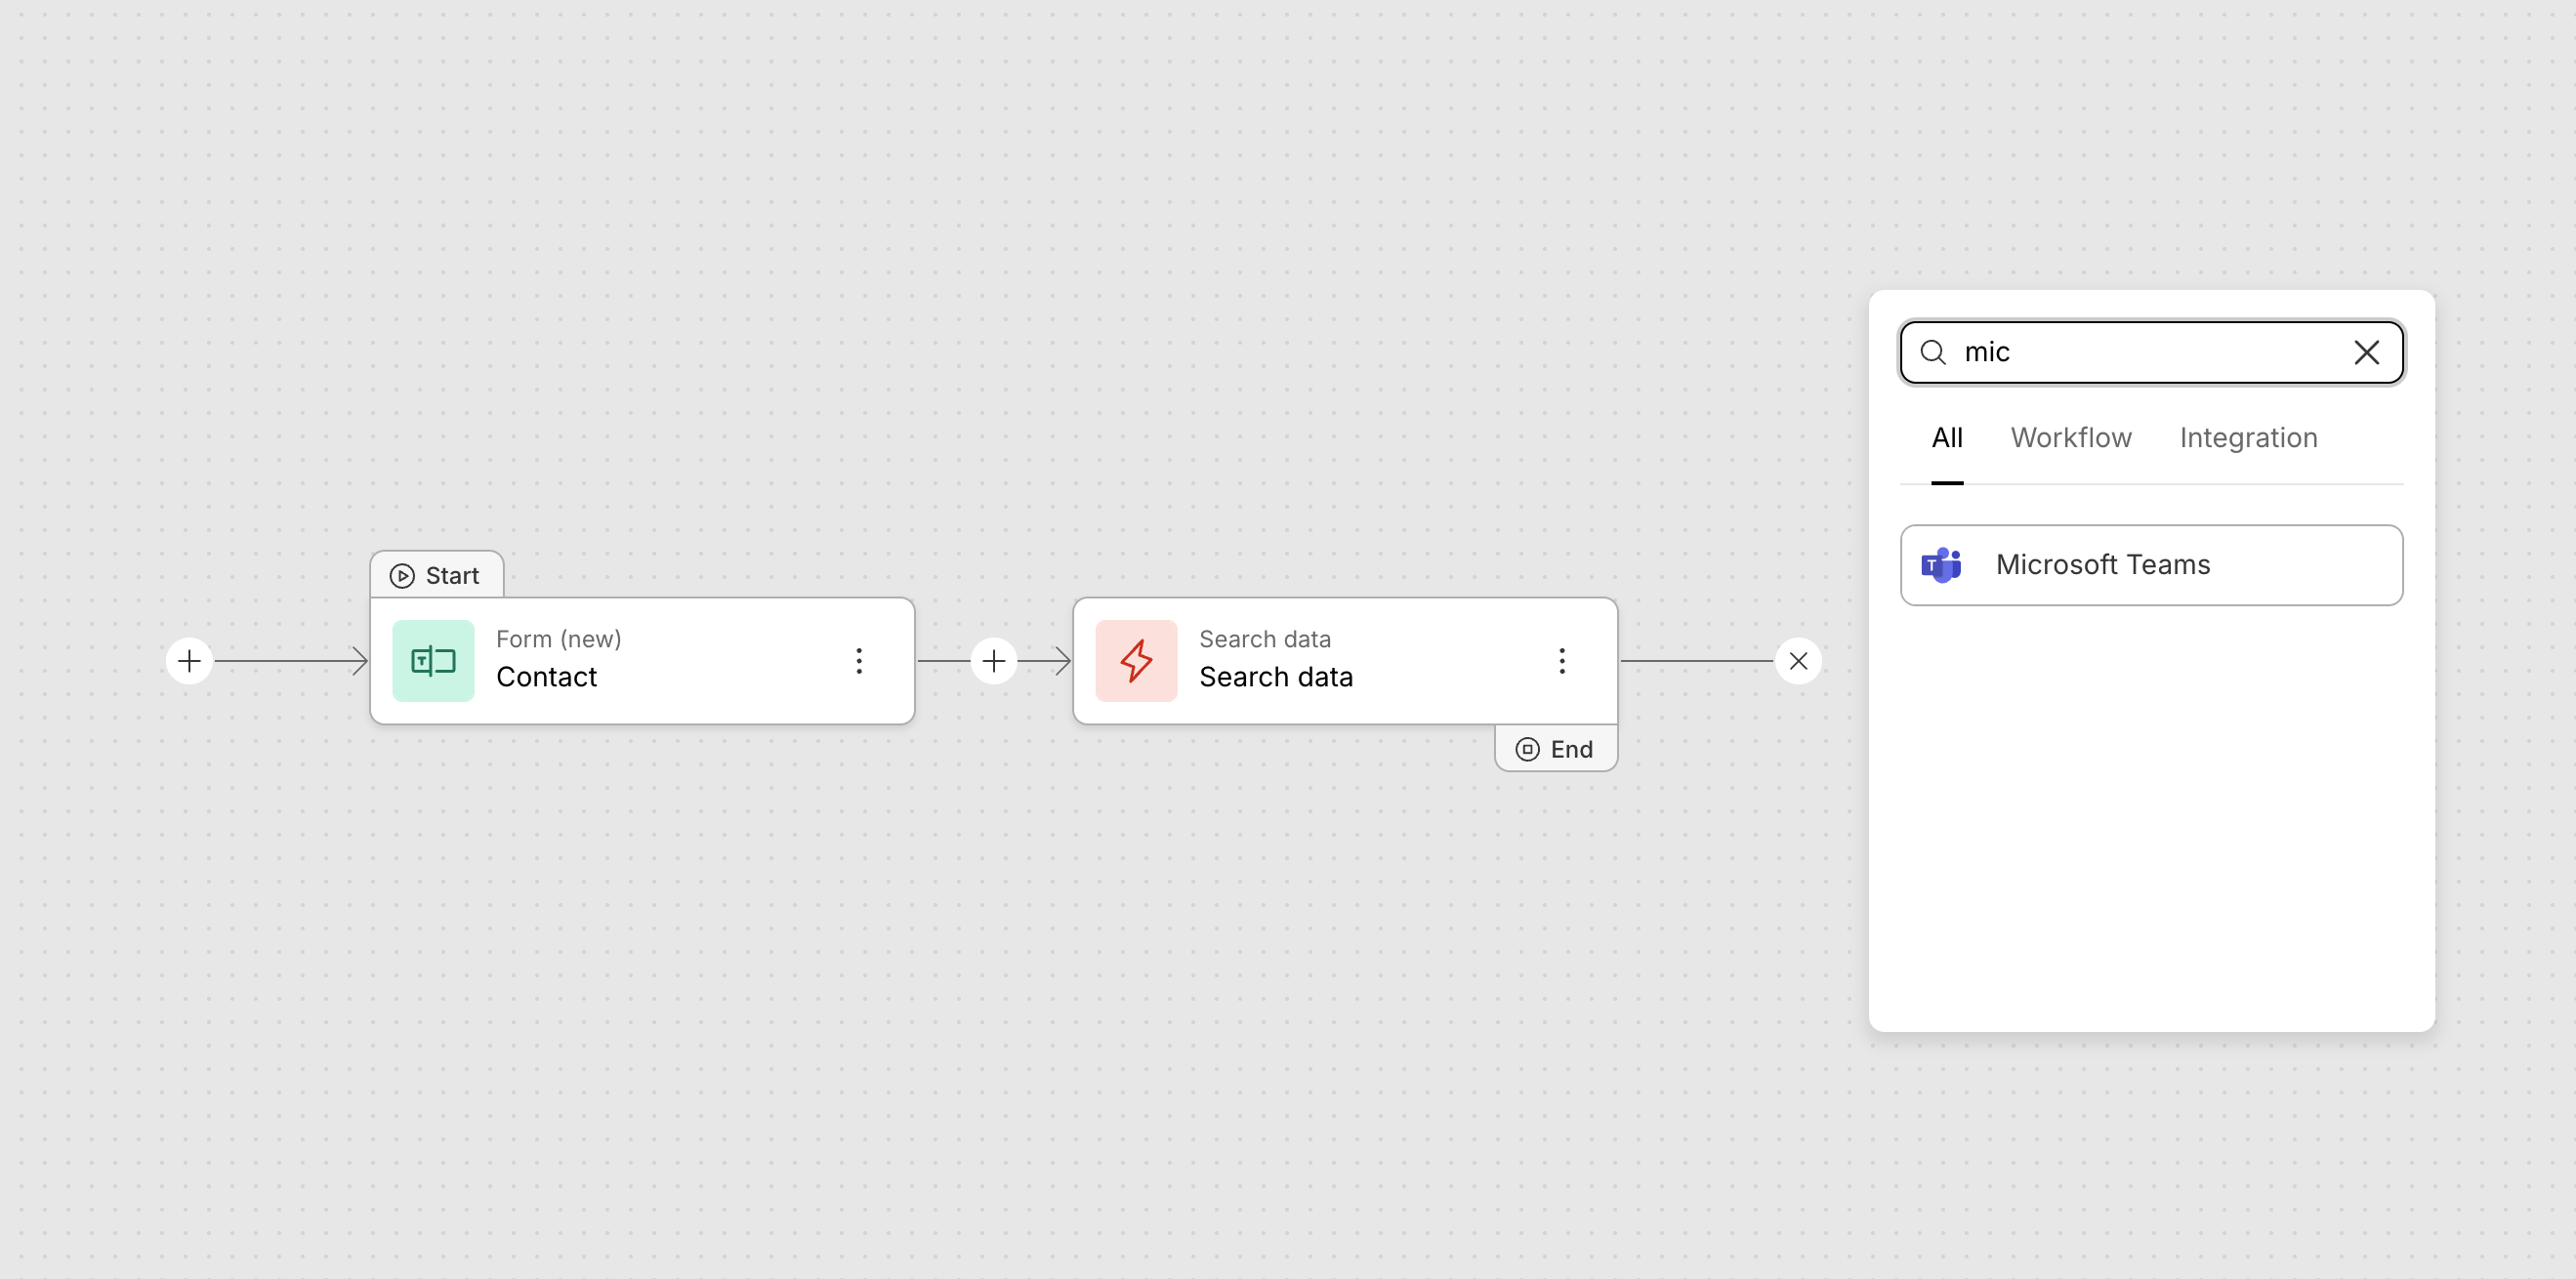Clear the search field with the X

tap(2366, 353)
